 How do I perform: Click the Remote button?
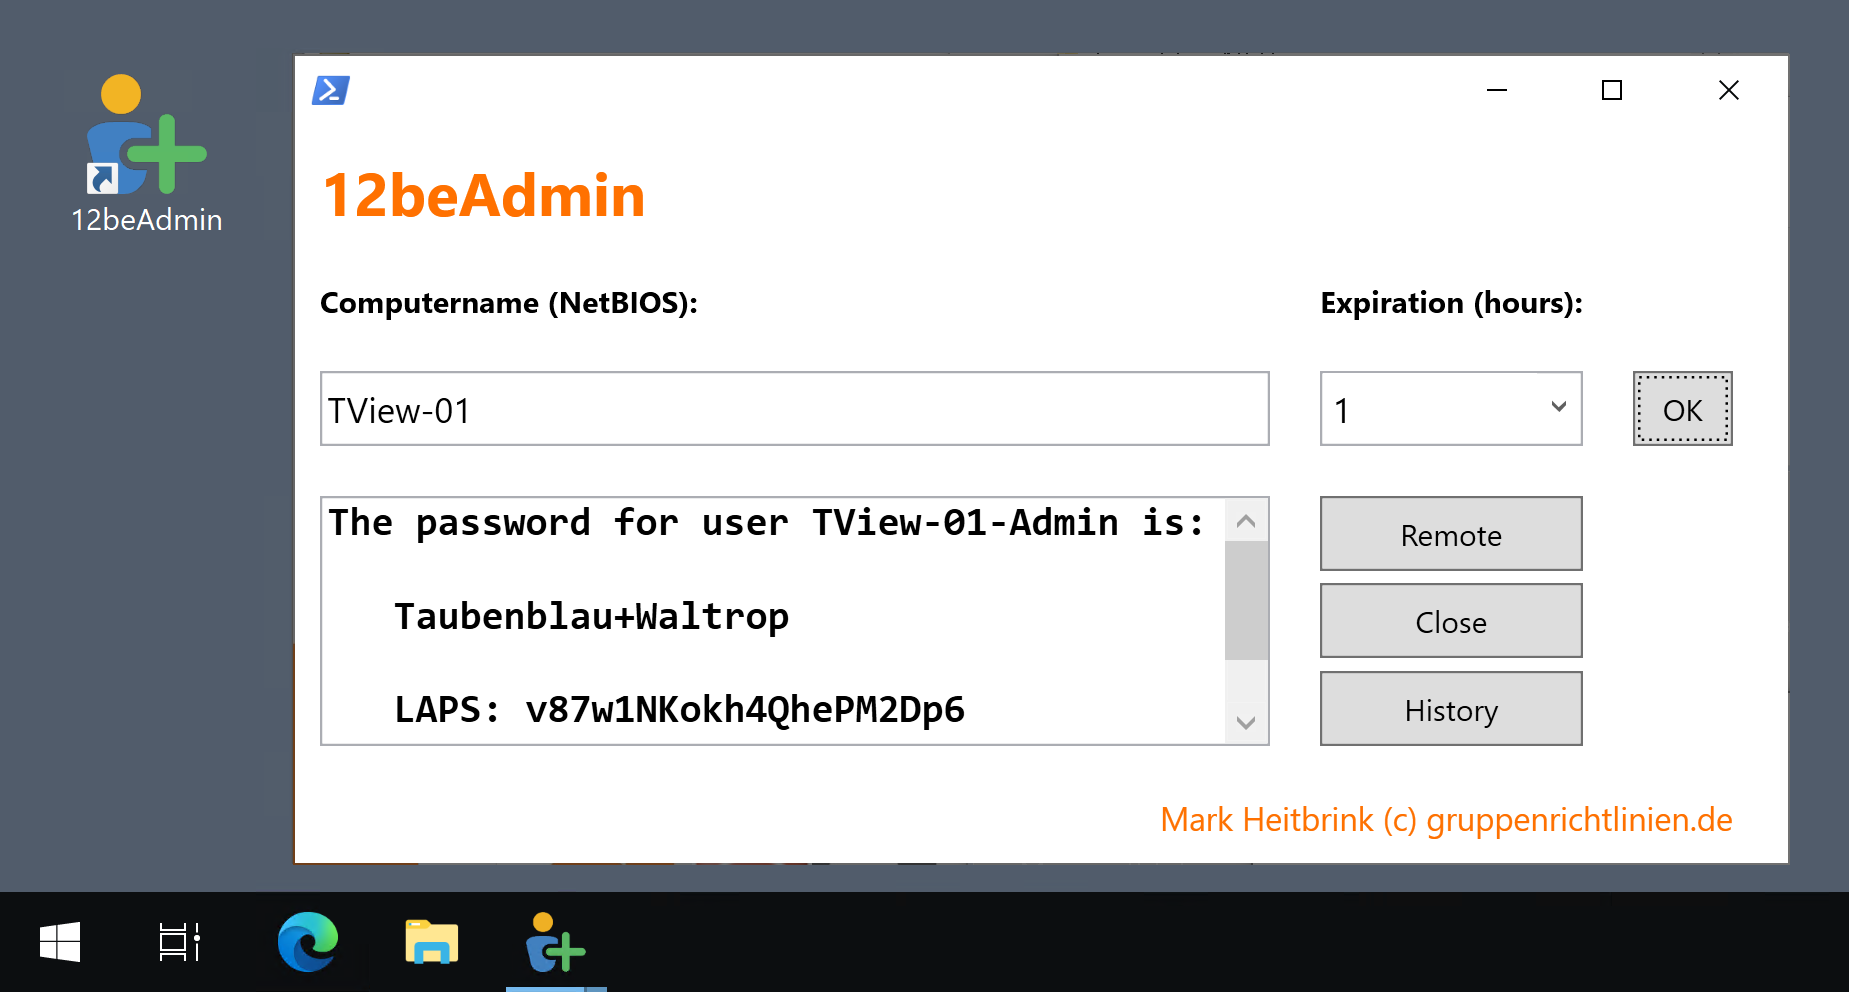point(1451,534)
